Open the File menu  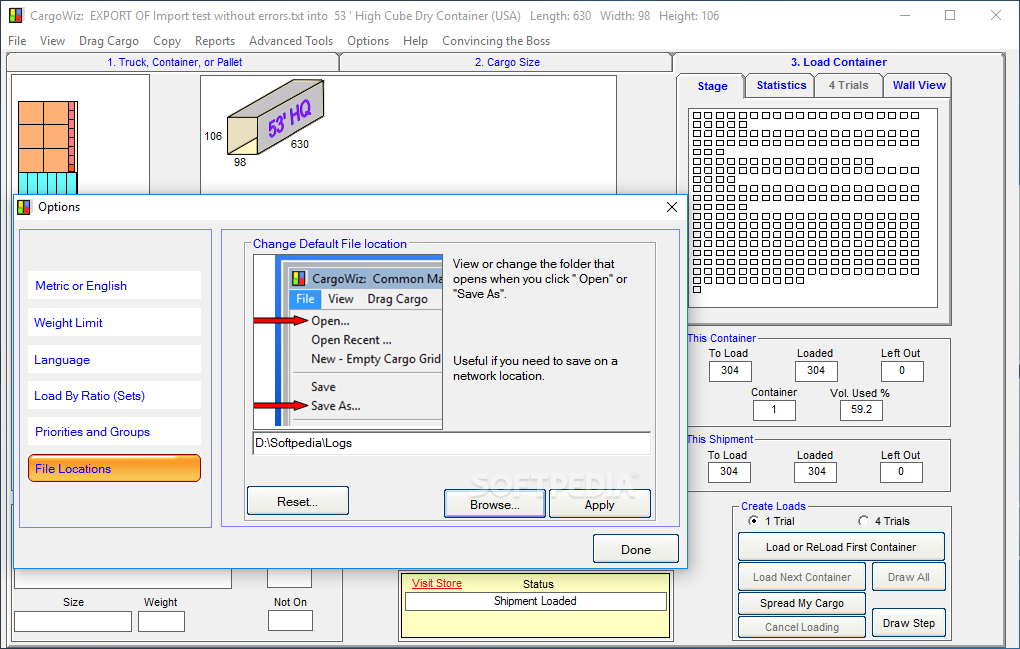tap(17, 41)
